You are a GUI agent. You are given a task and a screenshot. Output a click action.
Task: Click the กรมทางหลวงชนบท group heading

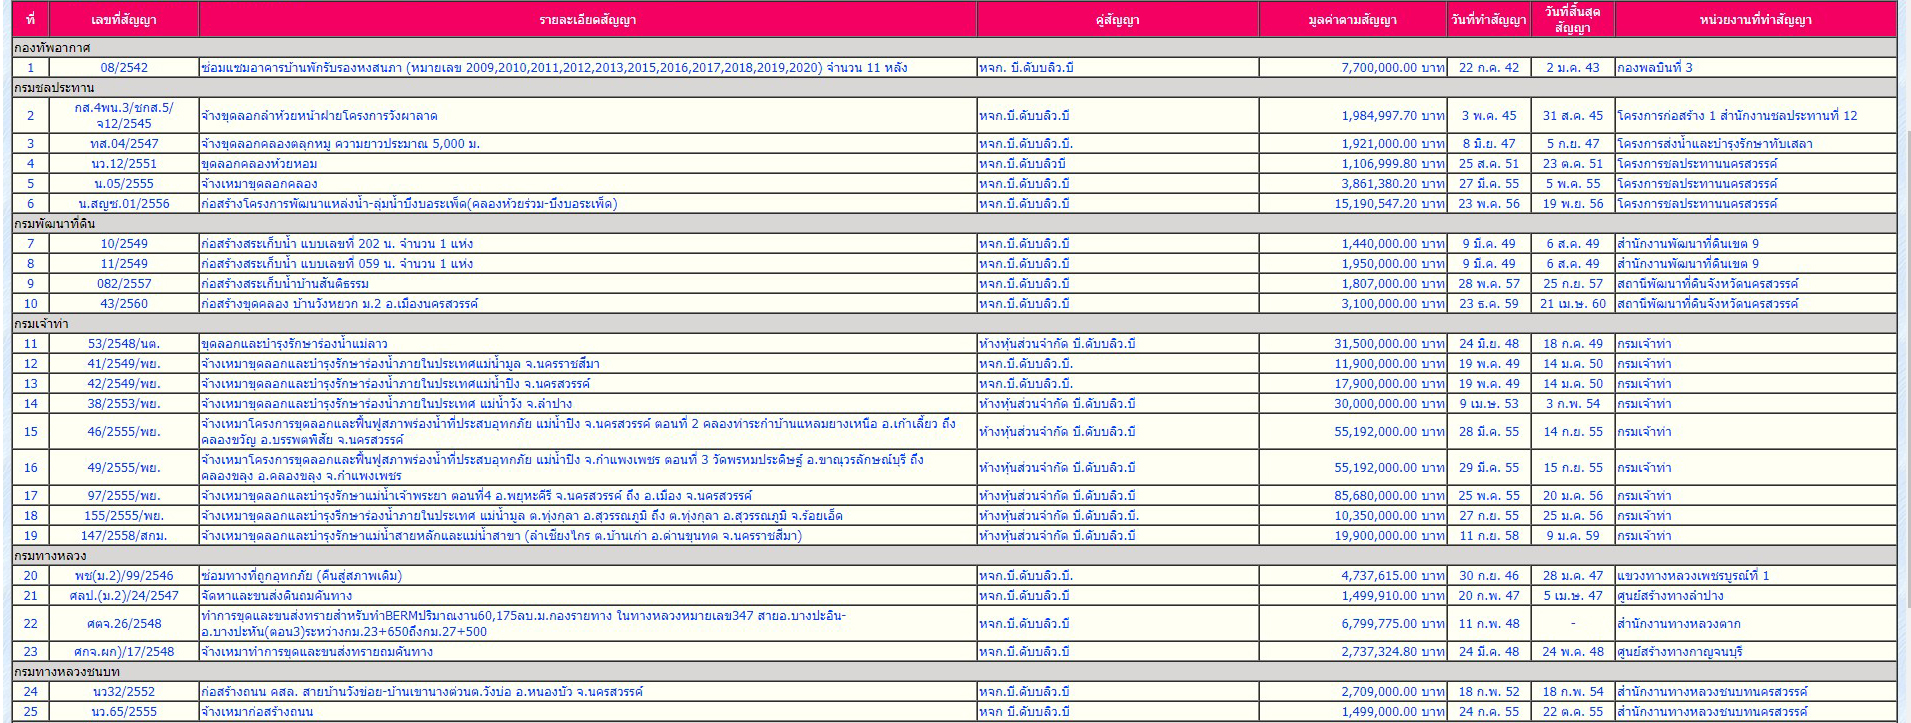pyautogui.click(x=66, y=672)
